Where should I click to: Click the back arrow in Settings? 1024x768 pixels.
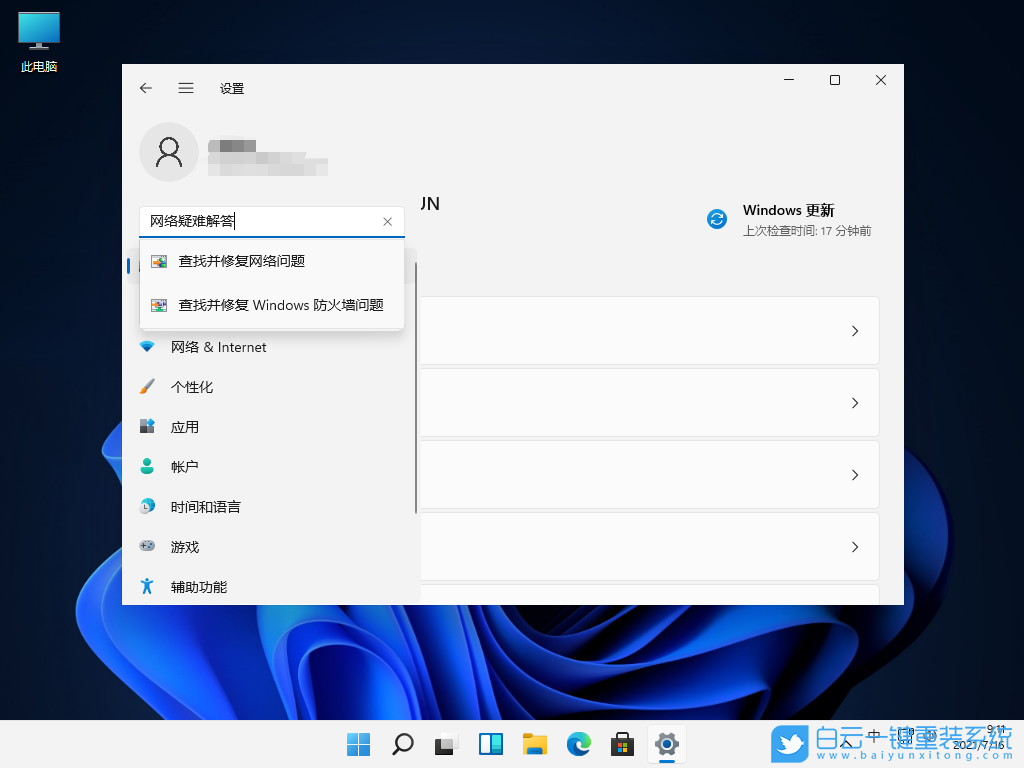pos(145,88)
